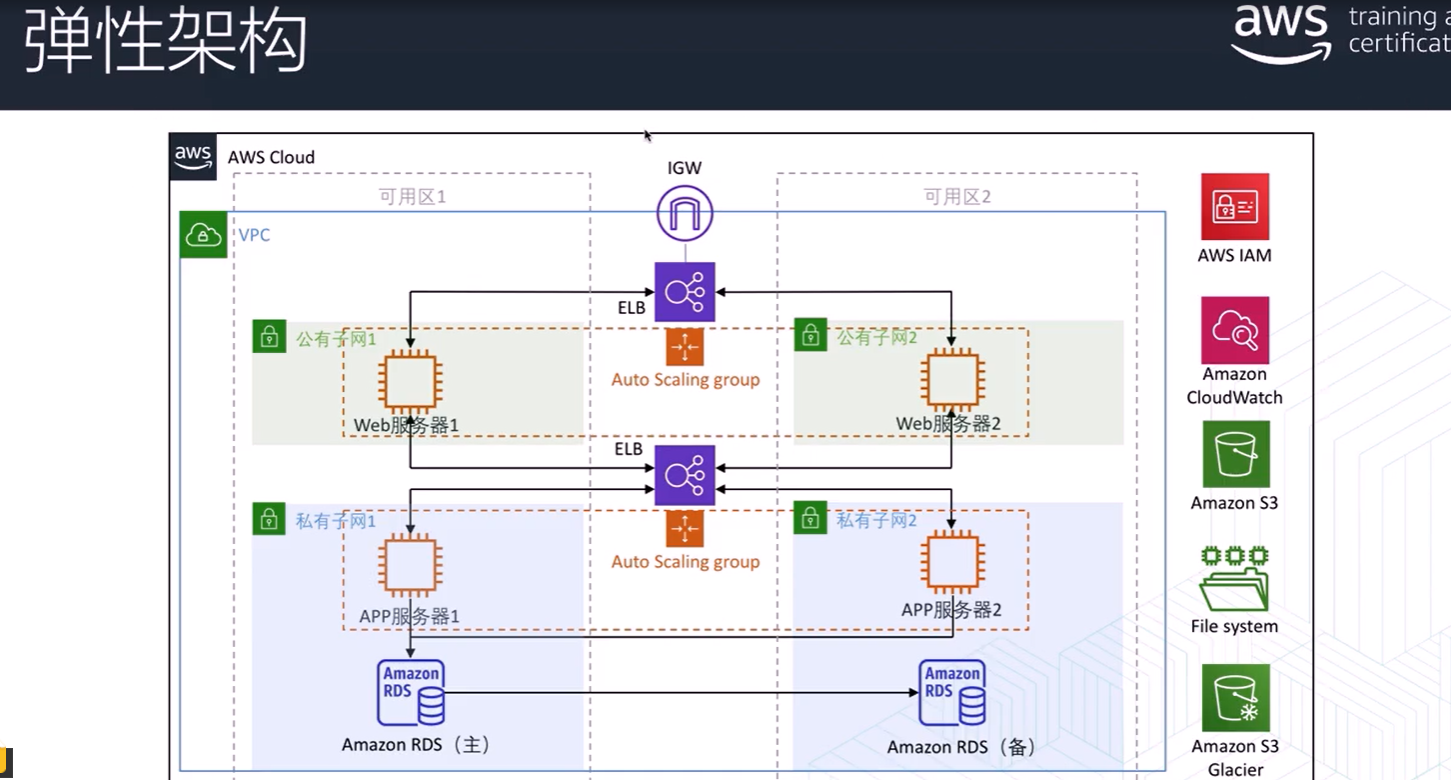The height and width of the screenshot is (780, 1451).
Task: Click the 弹性架构 slide title
Action: pos(166,43)
